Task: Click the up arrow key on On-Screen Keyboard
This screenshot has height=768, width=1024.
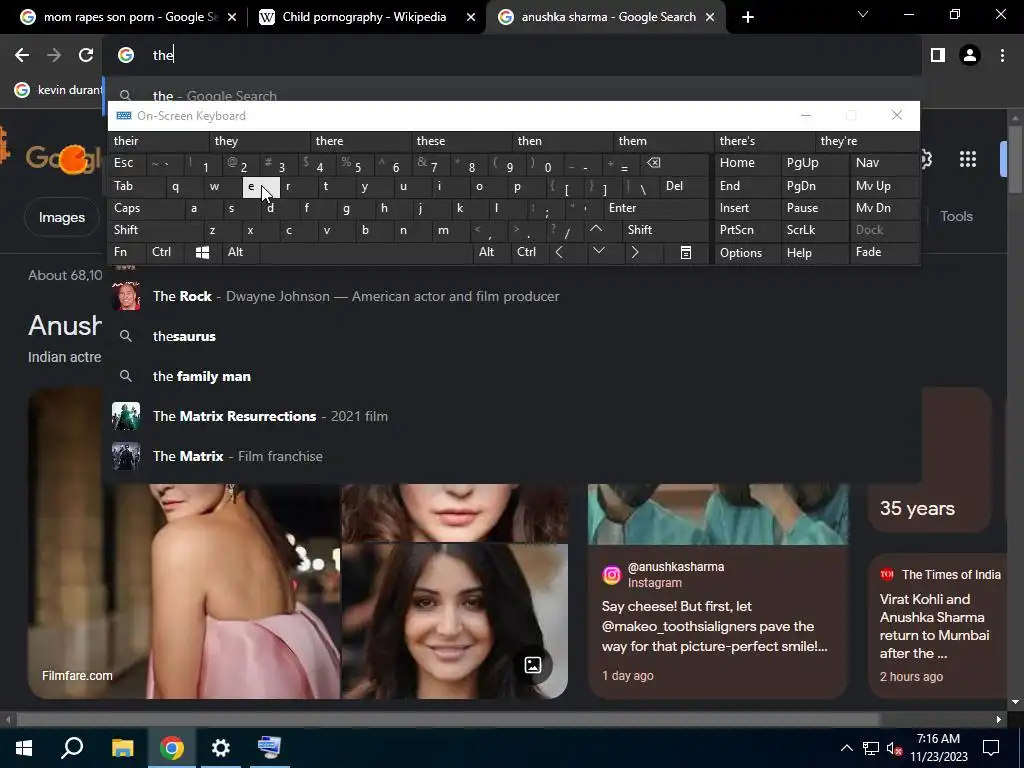Action: 596,229
